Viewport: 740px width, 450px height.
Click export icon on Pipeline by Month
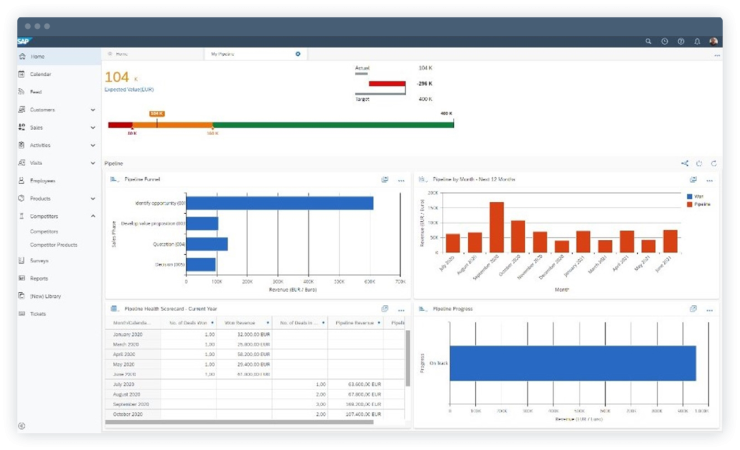(693, 180)
